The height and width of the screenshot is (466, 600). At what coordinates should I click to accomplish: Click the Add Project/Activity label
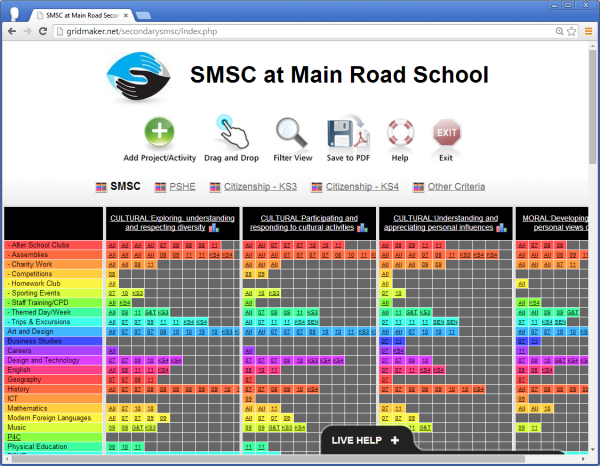[160, 158]
